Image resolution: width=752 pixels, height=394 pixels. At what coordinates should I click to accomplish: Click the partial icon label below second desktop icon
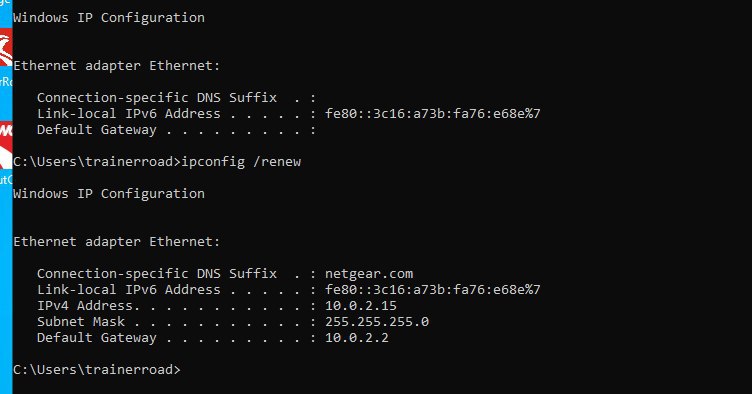[x=6, y=180]
